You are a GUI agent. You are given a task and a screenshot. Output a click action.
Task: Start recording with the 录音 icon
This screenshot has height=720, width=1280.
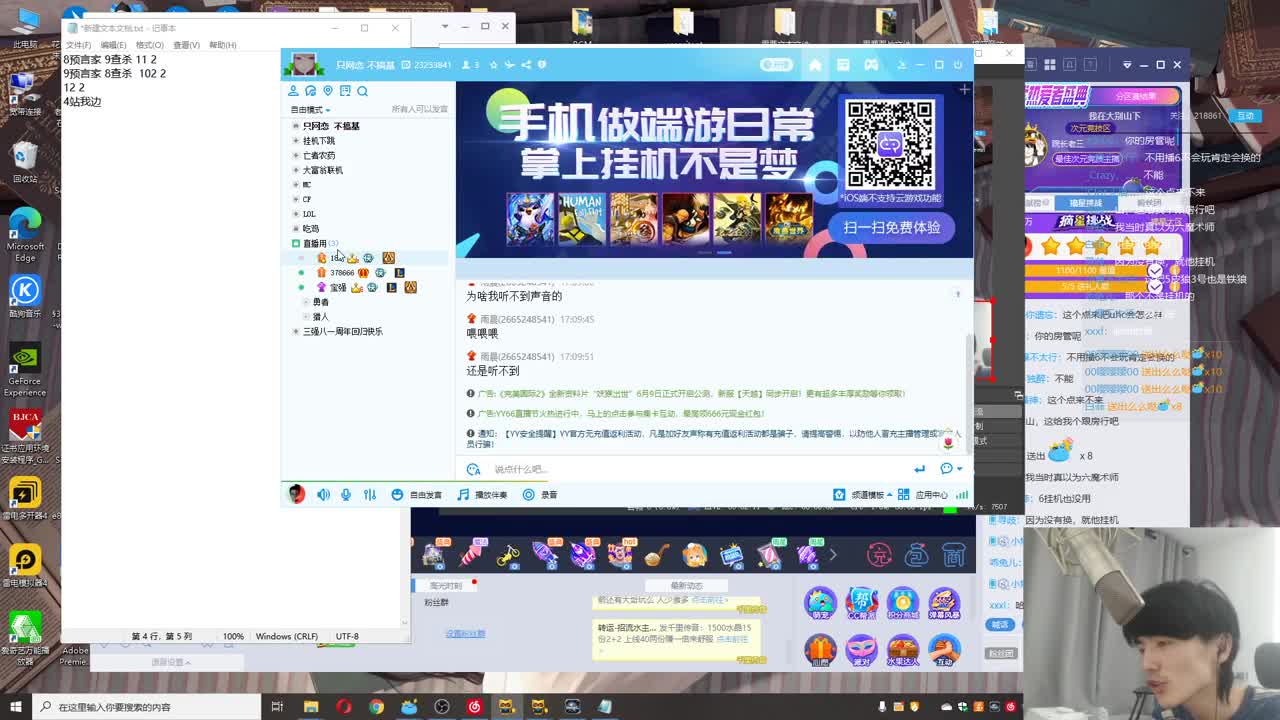(x=529, y=494)
